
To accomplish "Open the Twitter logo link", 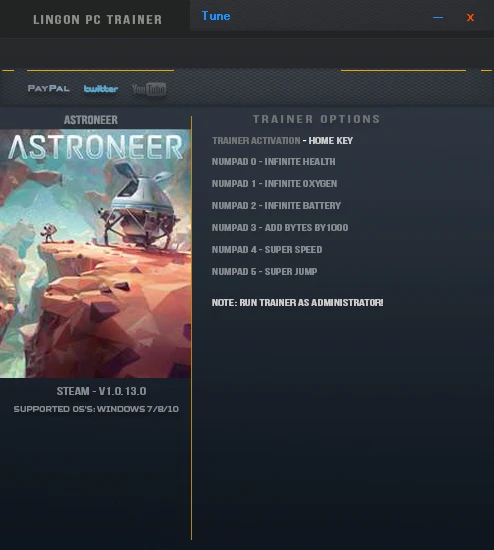I will 101,89.
